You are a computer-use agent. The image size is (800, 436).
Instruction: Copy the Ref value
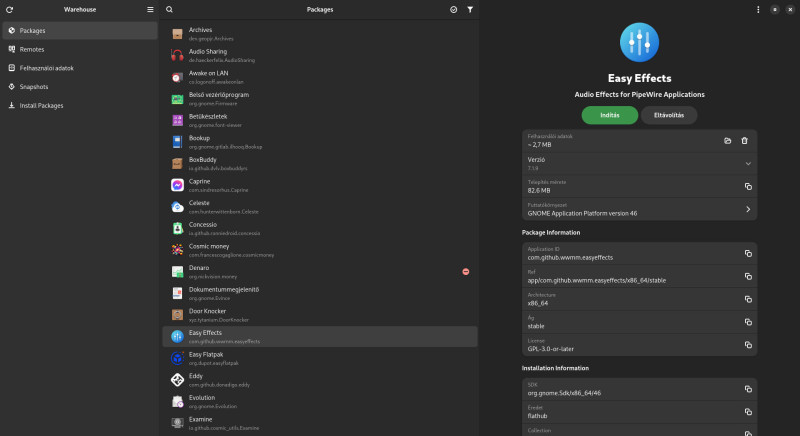(x=748, y=276)
